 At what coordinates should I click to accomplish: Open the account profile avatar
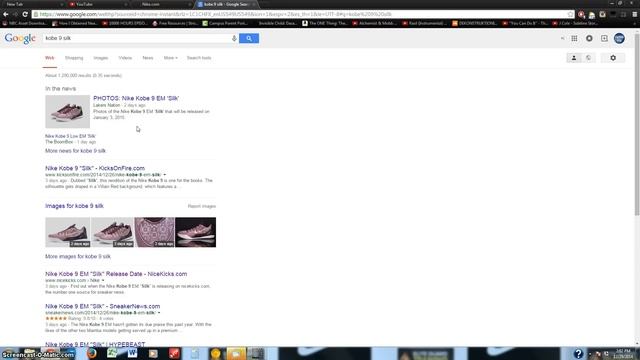pyautogui.click(x=619, y=38)
